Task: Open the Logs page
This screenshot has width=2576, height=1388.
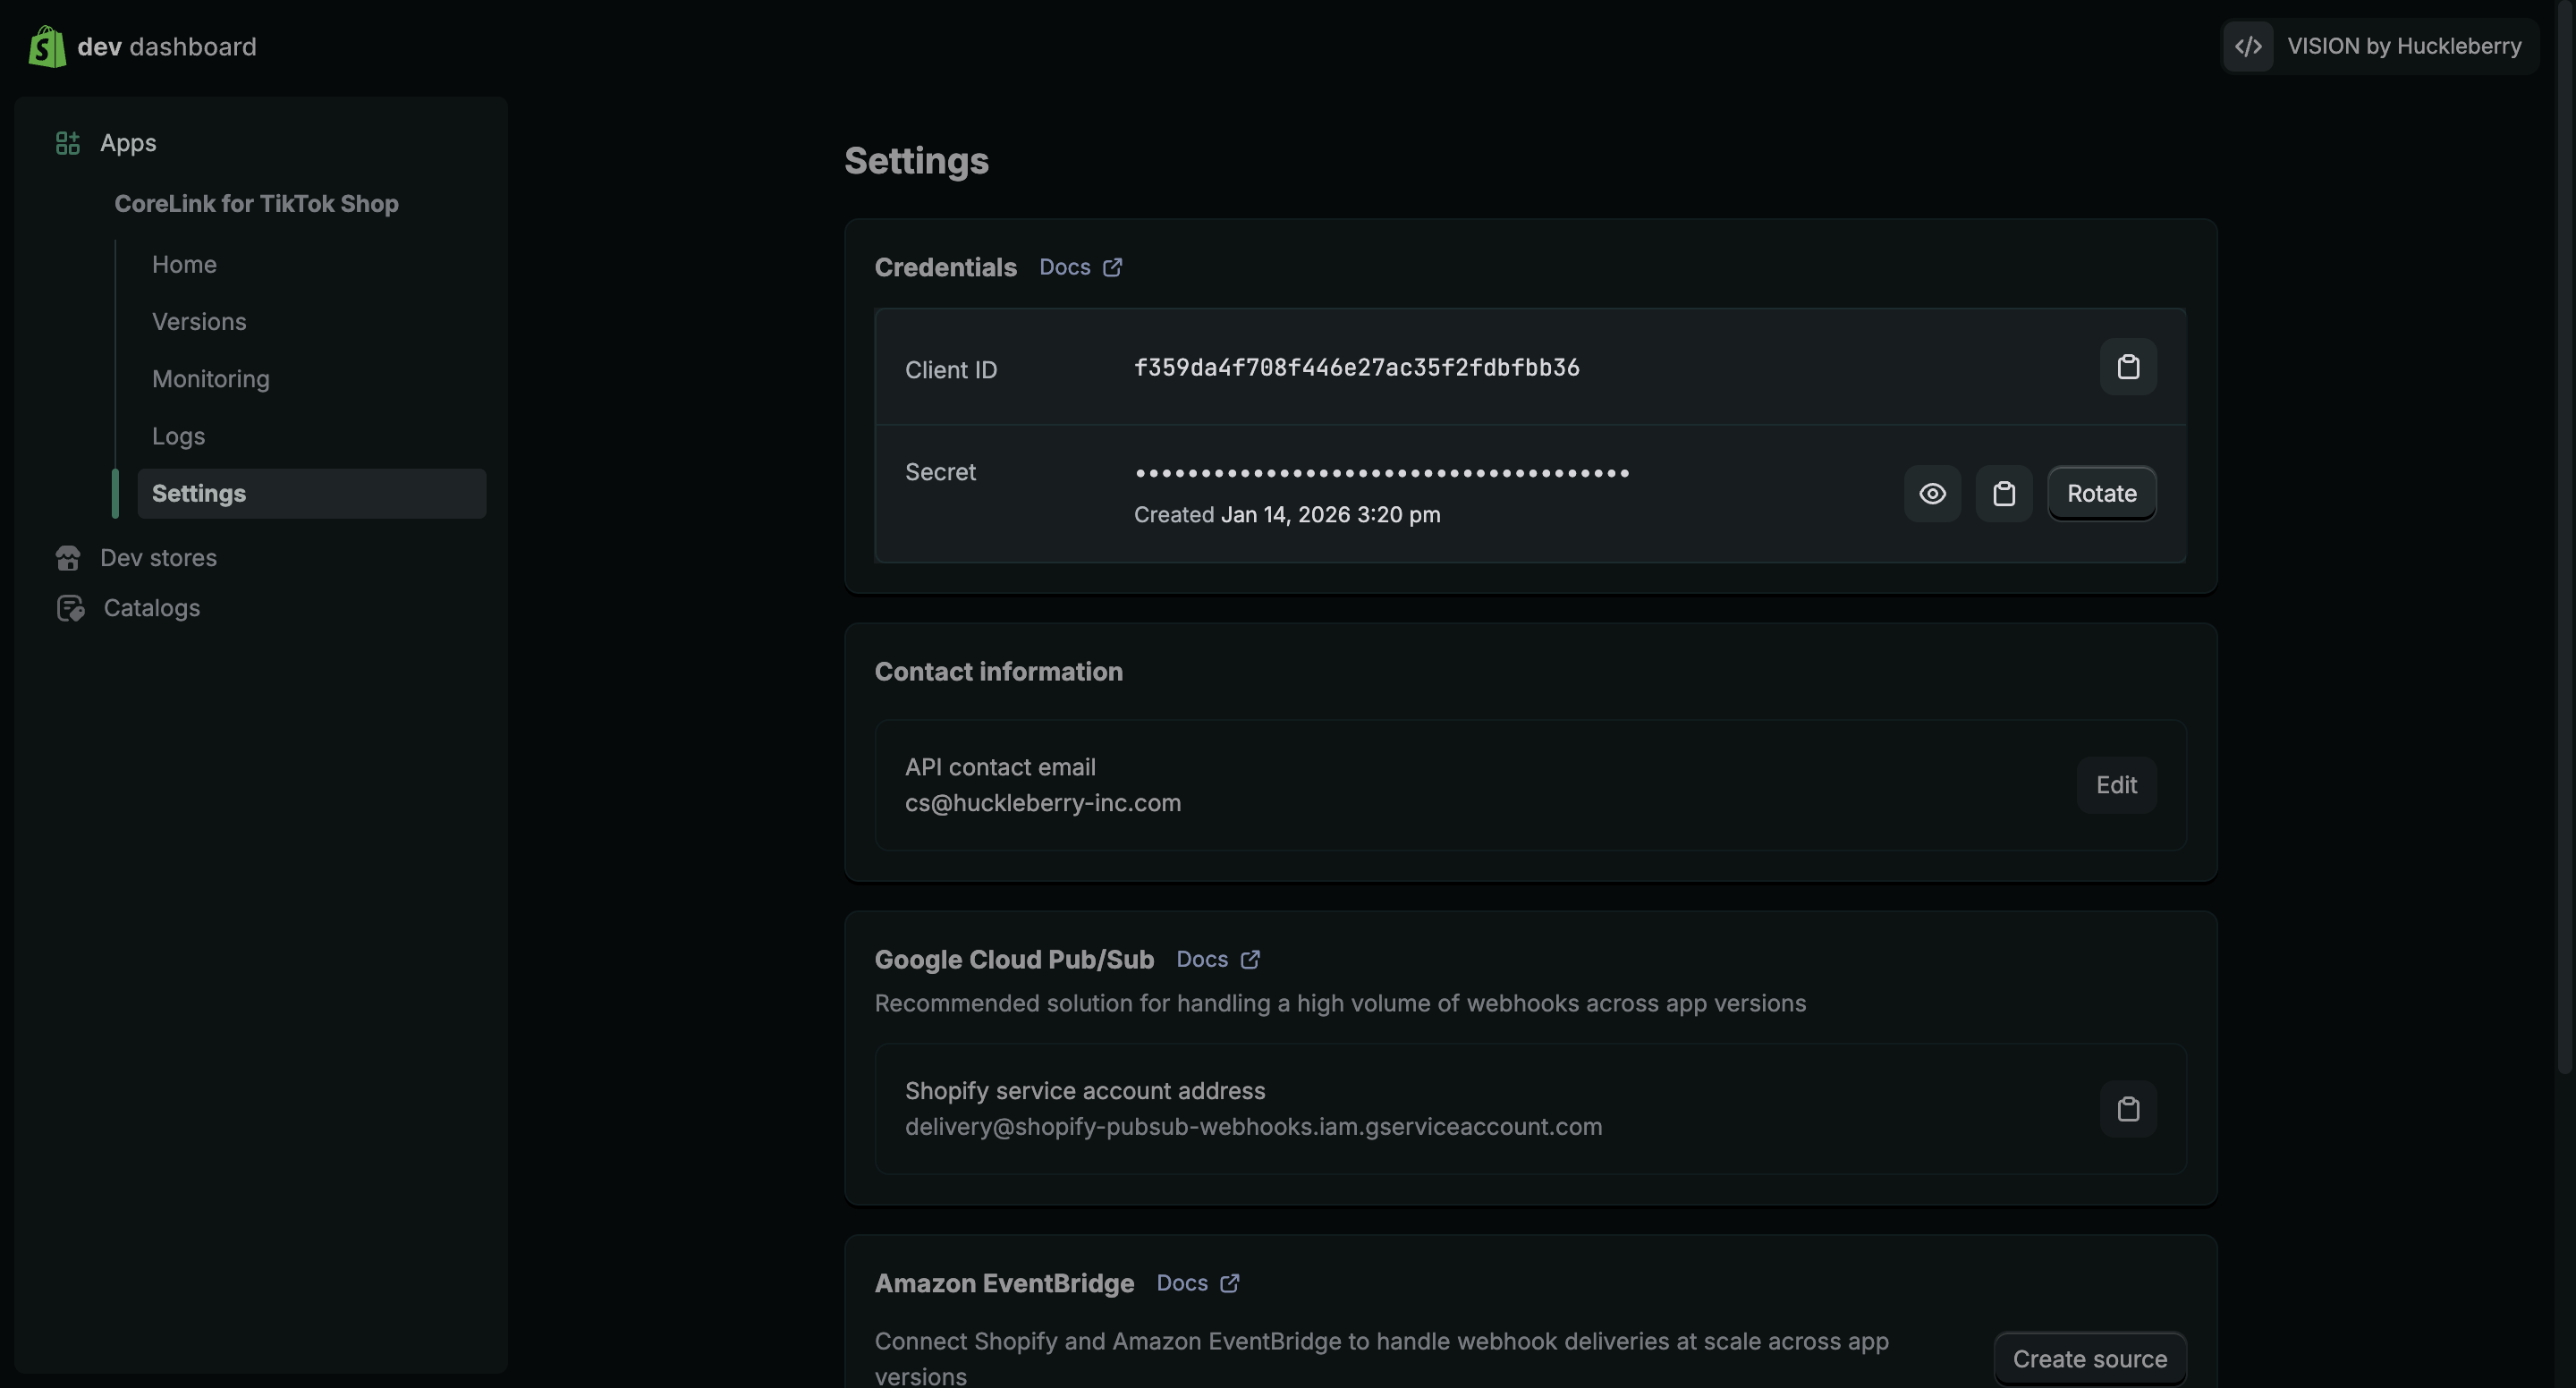Action: pos(178,436)
